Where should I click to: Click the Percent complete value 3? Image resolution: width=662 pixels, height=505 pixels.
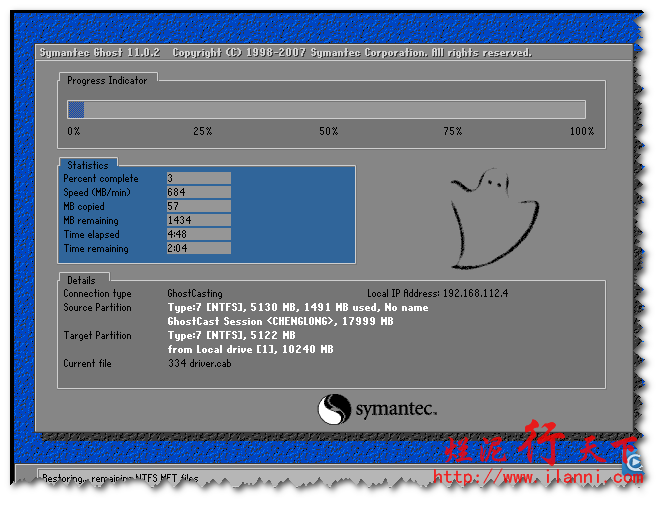pos(199,178)
